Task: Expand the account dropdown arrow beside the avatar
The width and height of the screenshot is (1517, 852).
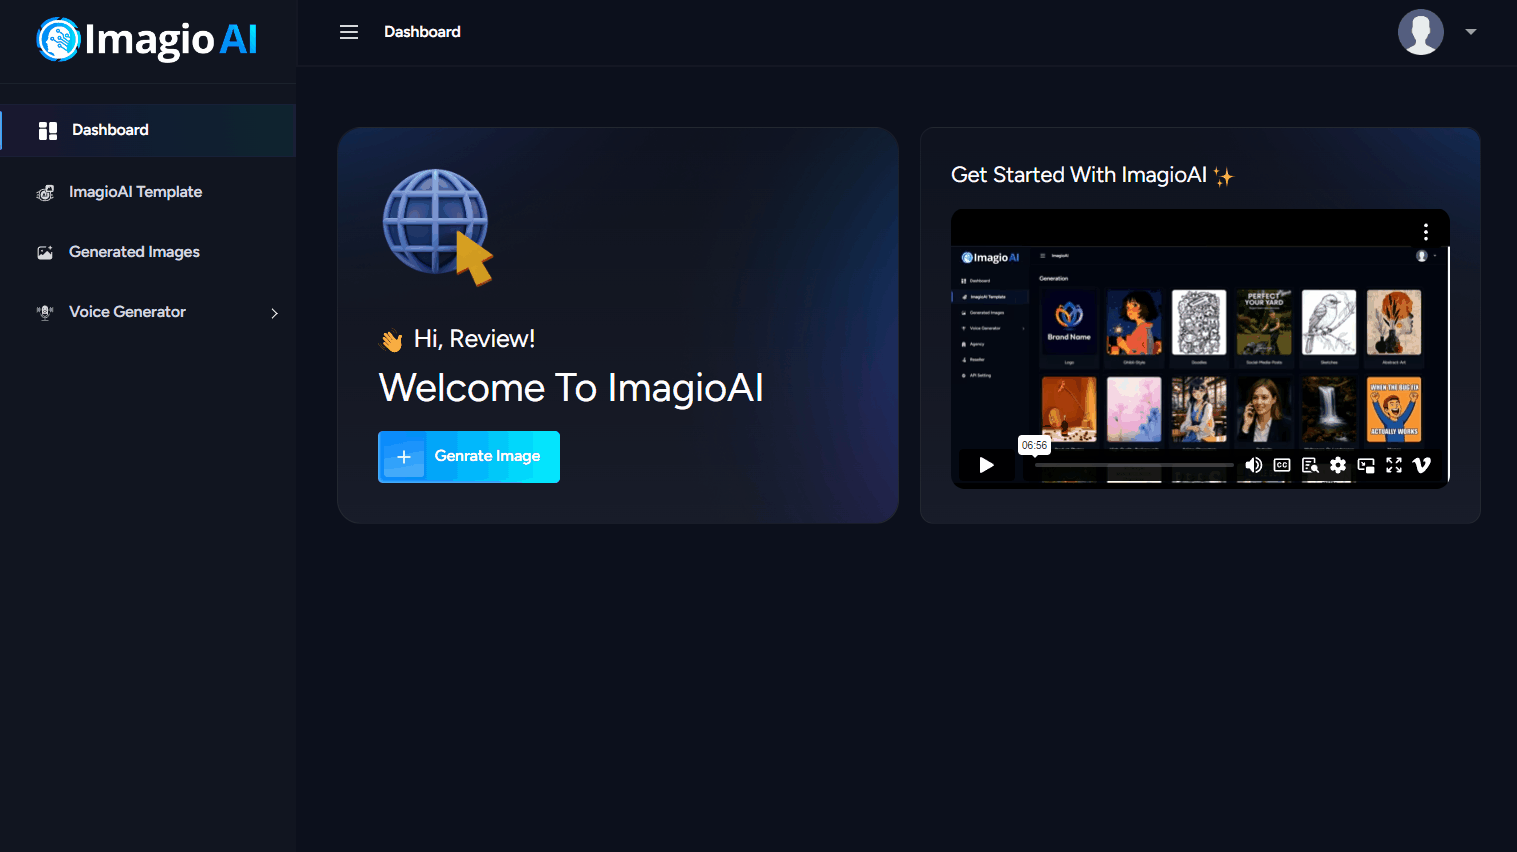Action: [1471, 32]
